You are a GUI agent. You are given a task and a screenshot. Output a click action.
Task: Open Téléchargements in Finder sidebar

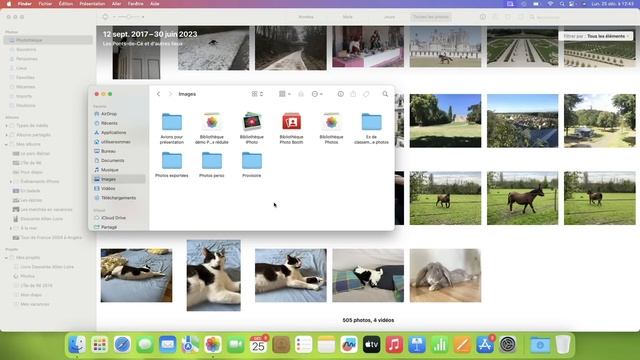pos(119,198)
